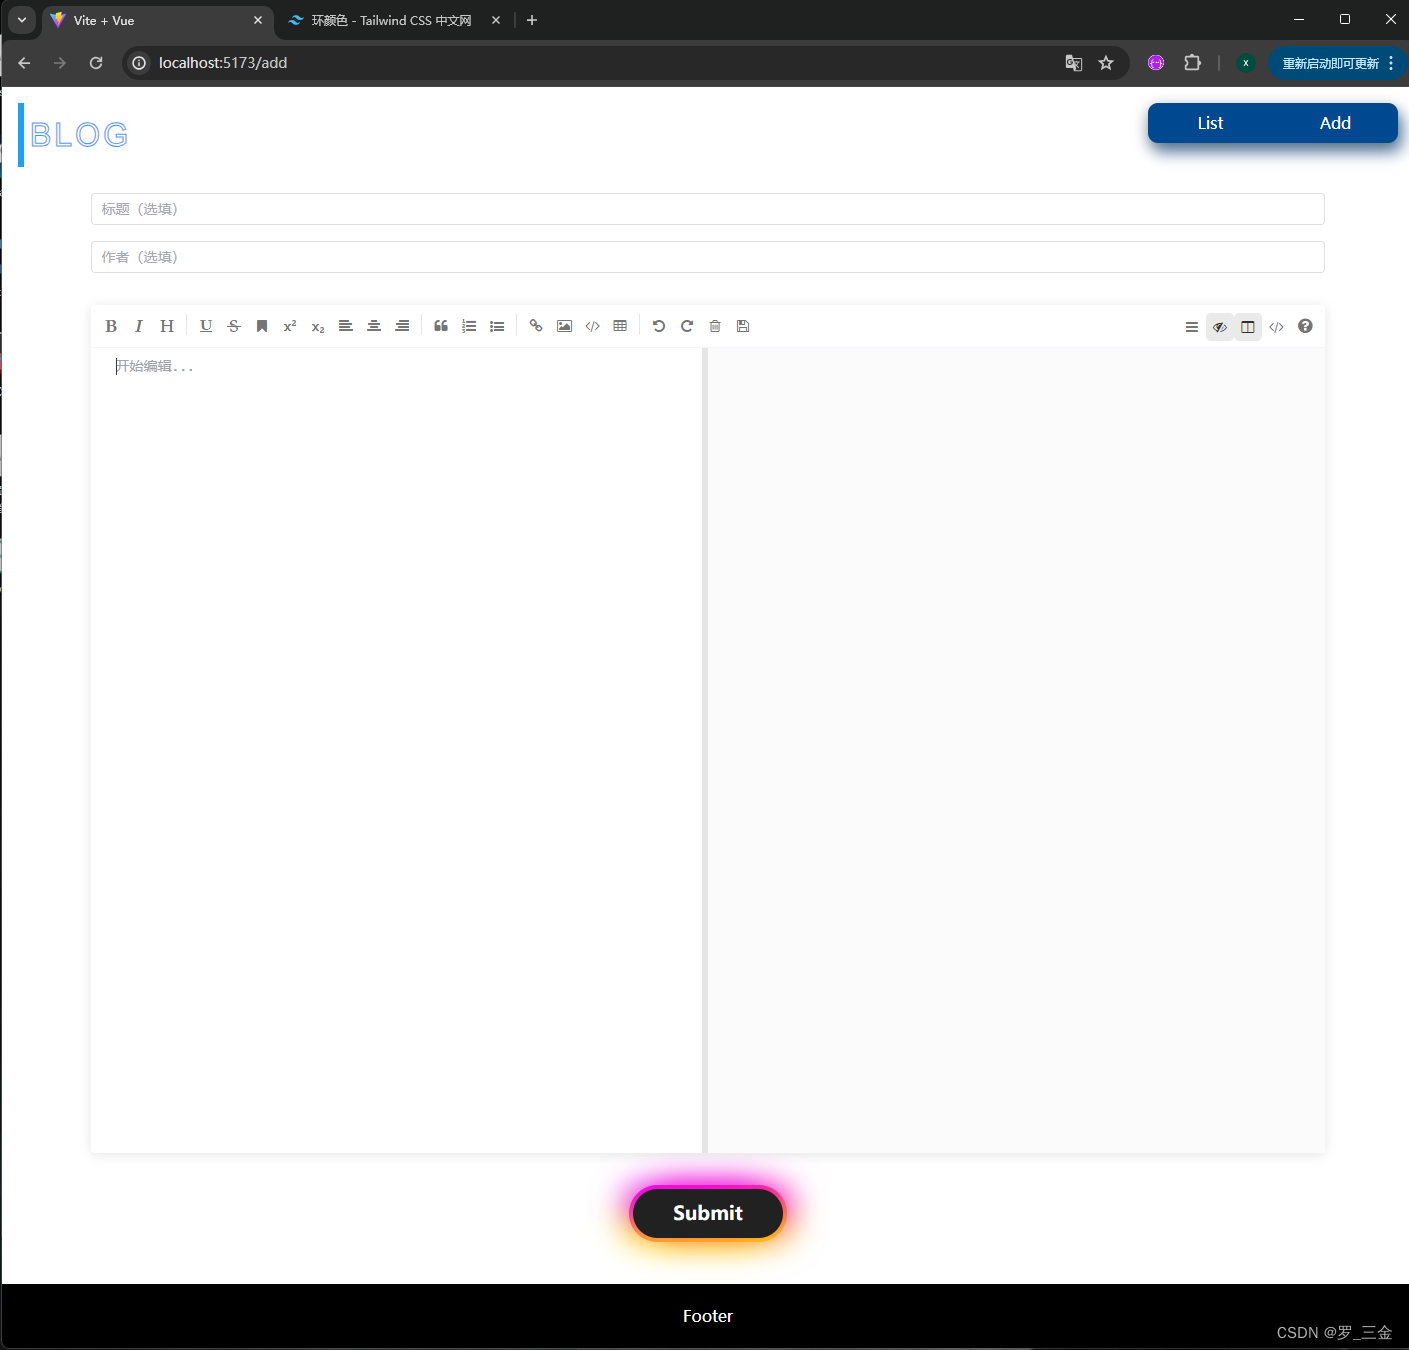This screenshot has width=1409, height=1350.
Task: Click the author input field
Action: point(708,257)
